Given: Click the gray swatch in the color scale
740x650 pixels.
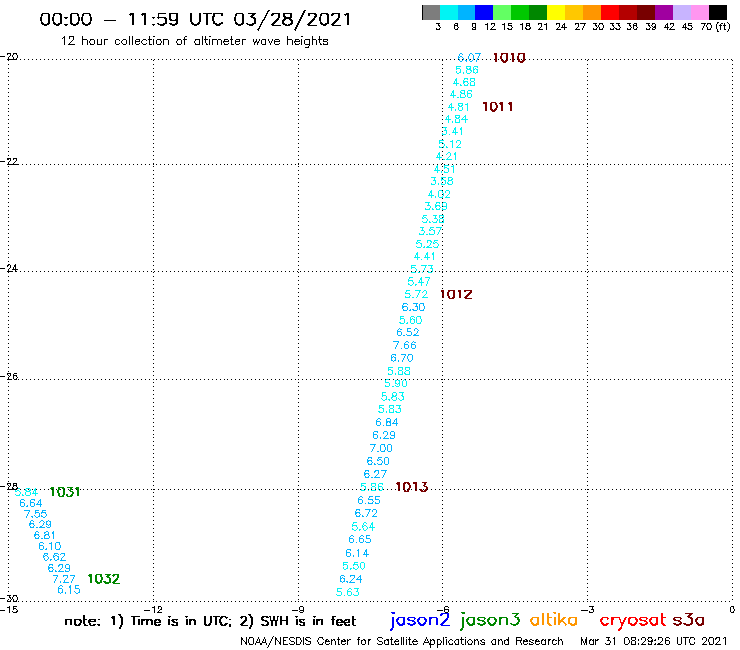Looking at the screenshot, I should pos(431,12).
